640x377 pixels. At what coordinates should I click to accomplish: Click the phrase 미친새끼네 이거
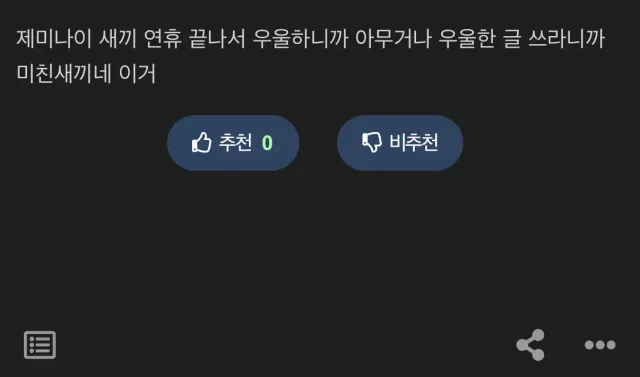(x=86, y=73)
